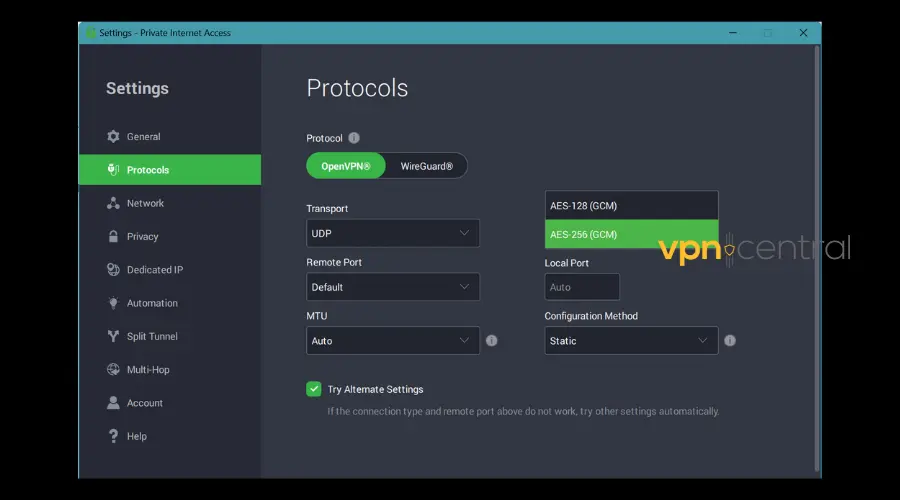Image resolution: width=900 pixels, height=500 pixels.
Task: Click the Local Port Auto input field
Action: coord(582,287)
